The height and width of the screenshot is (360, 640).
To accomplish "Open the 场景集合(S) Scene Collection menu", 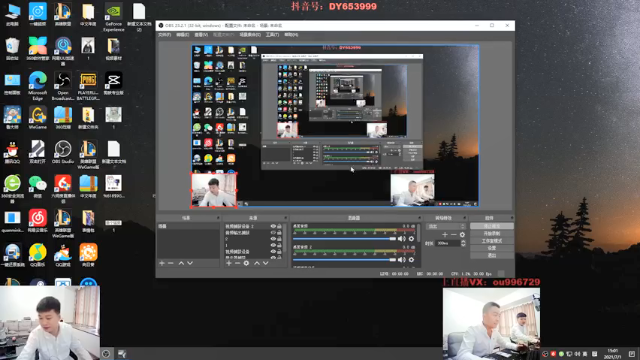I will point(250,35).
